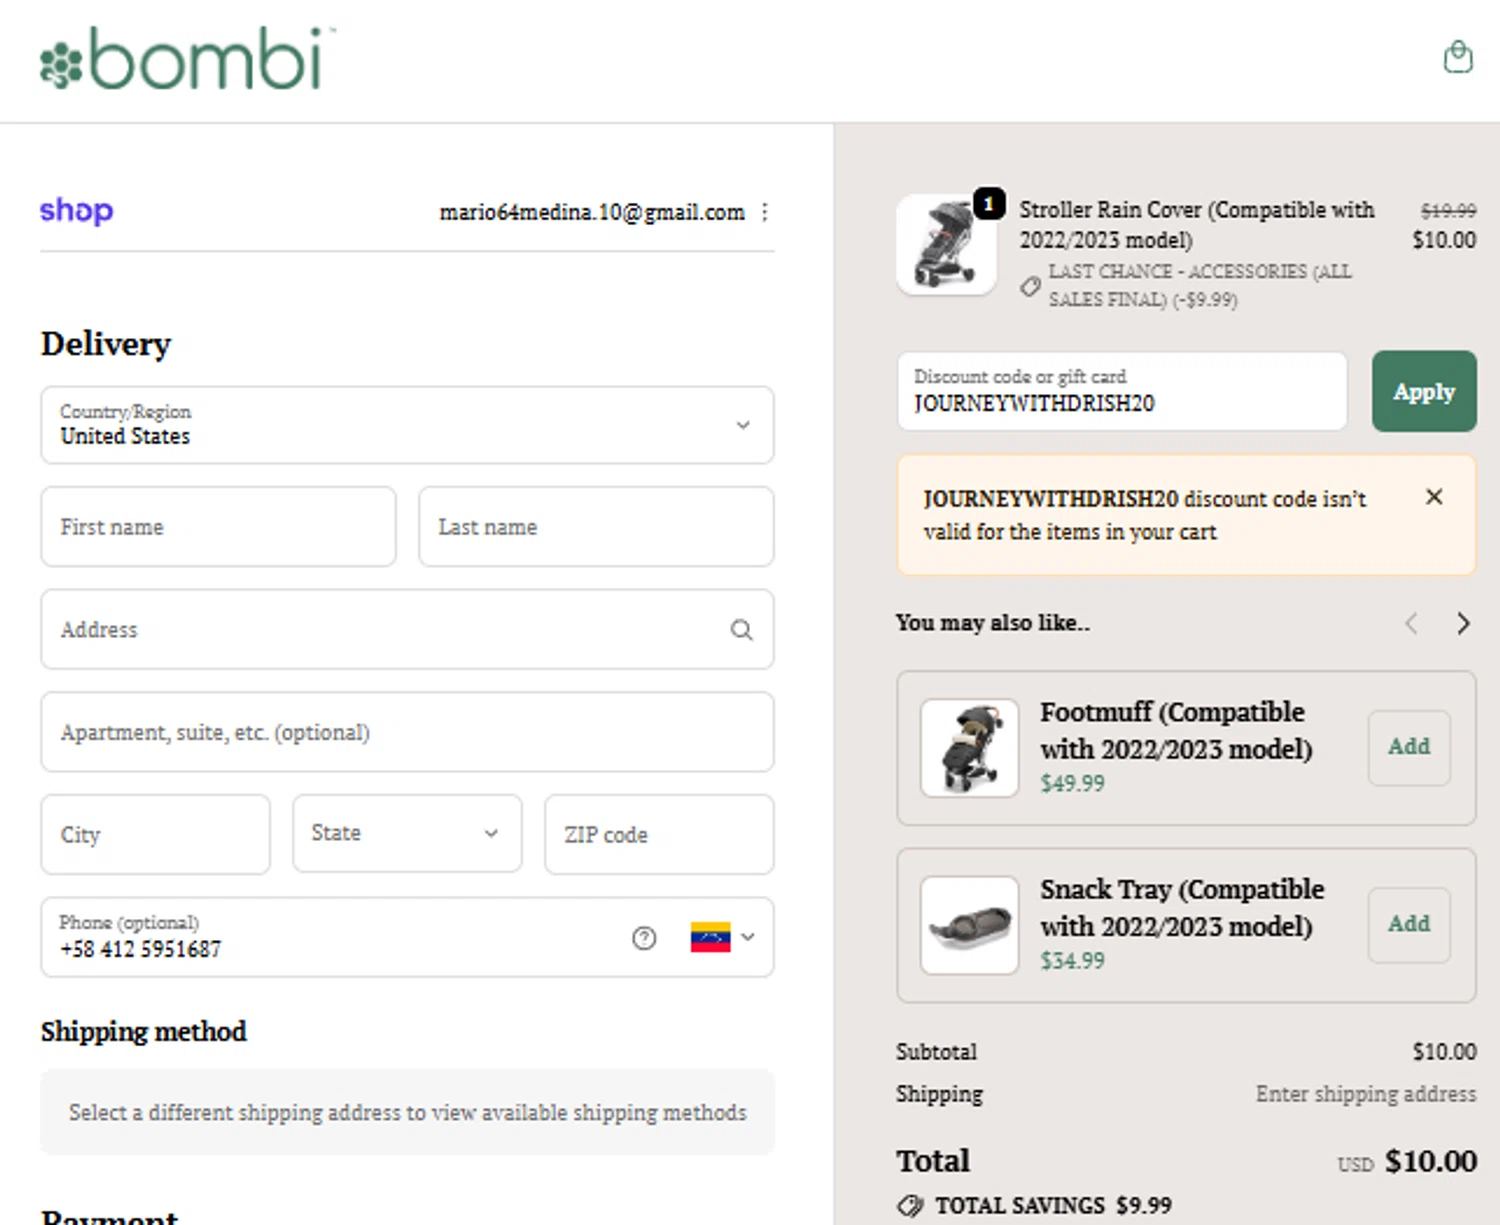
Task: Focus the Last name field
Action: pos(596,527)
